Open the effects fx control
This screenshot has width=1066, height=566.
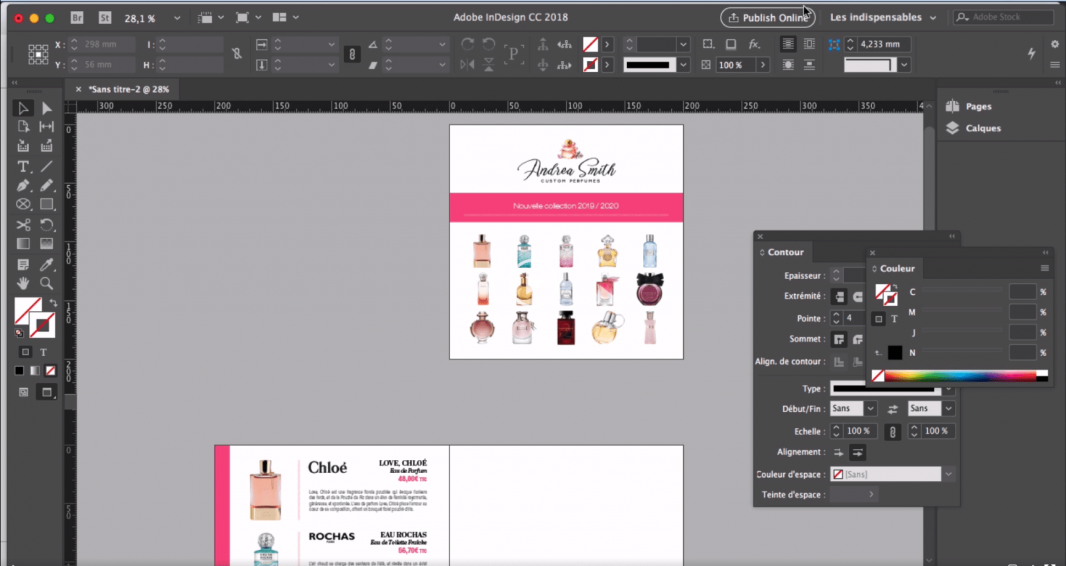click(x=754, y=44)
